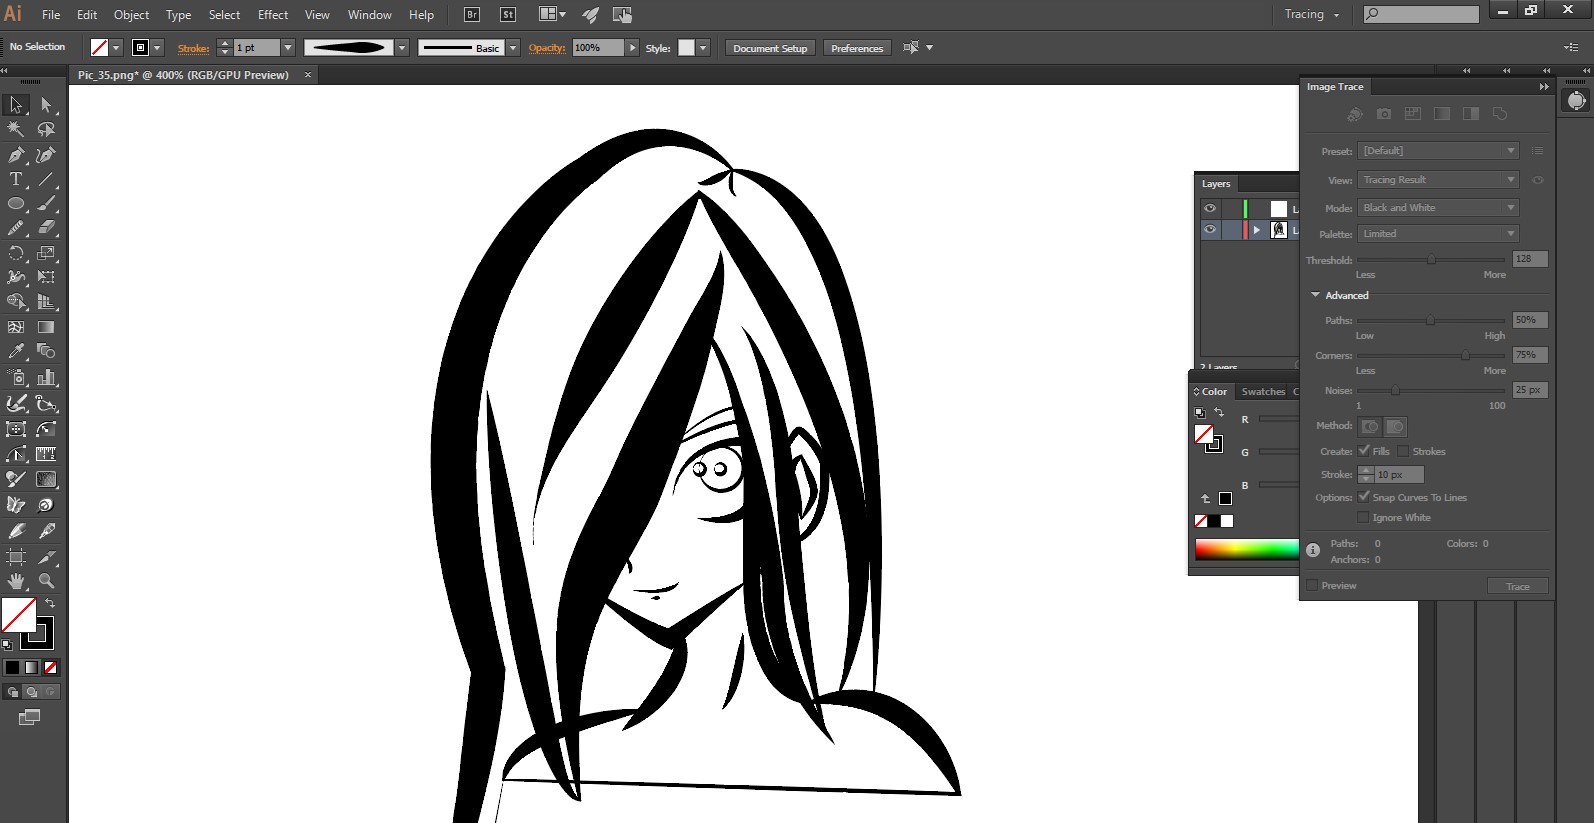Open the Tracing workspace switcher
1594x823 pixels.
[x=1312, y=15]
